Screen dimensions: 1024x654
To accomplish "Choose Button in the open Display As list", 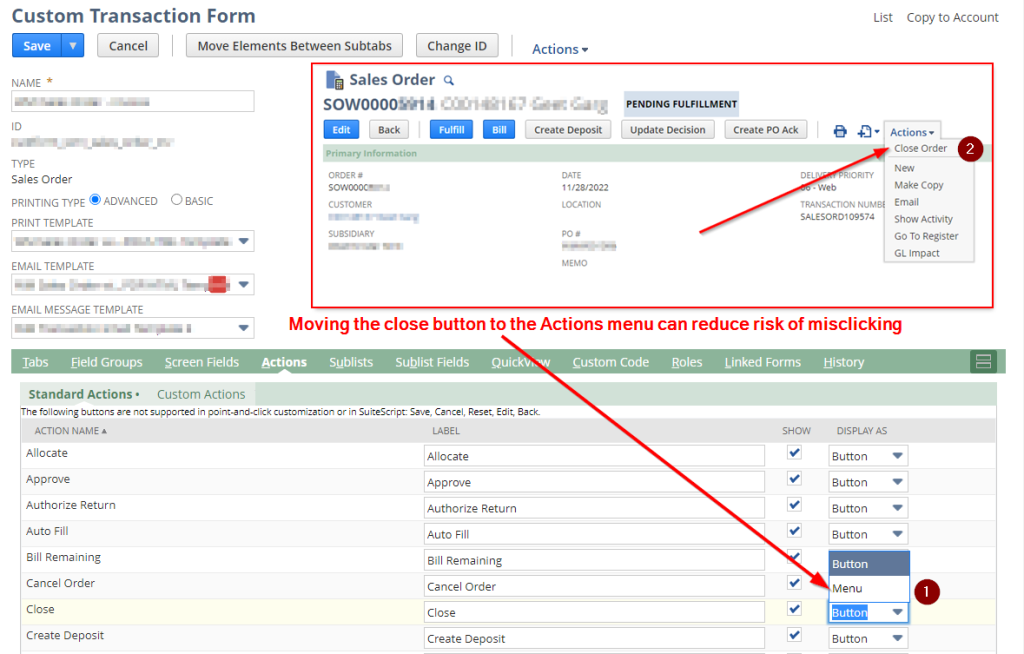I will (x=869, y=564).
